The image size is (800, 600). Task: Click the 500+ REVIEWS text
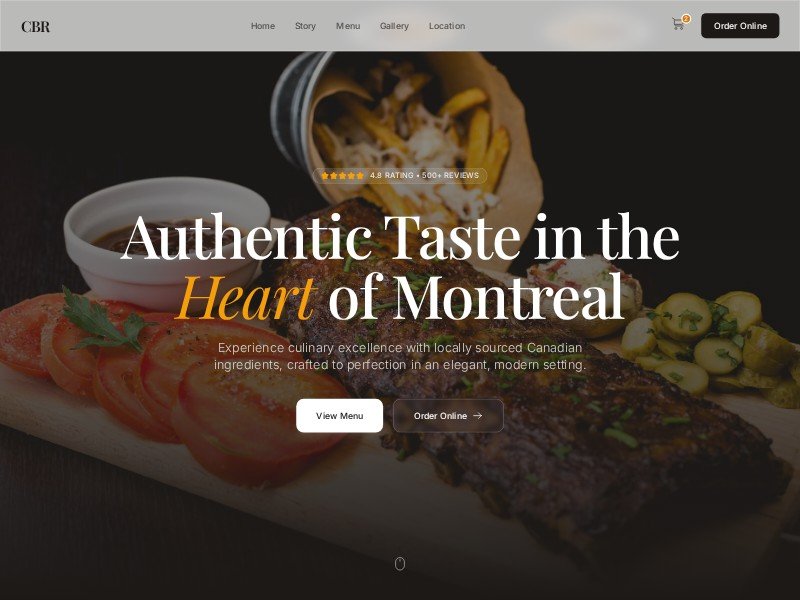click(x=451, y=176)
